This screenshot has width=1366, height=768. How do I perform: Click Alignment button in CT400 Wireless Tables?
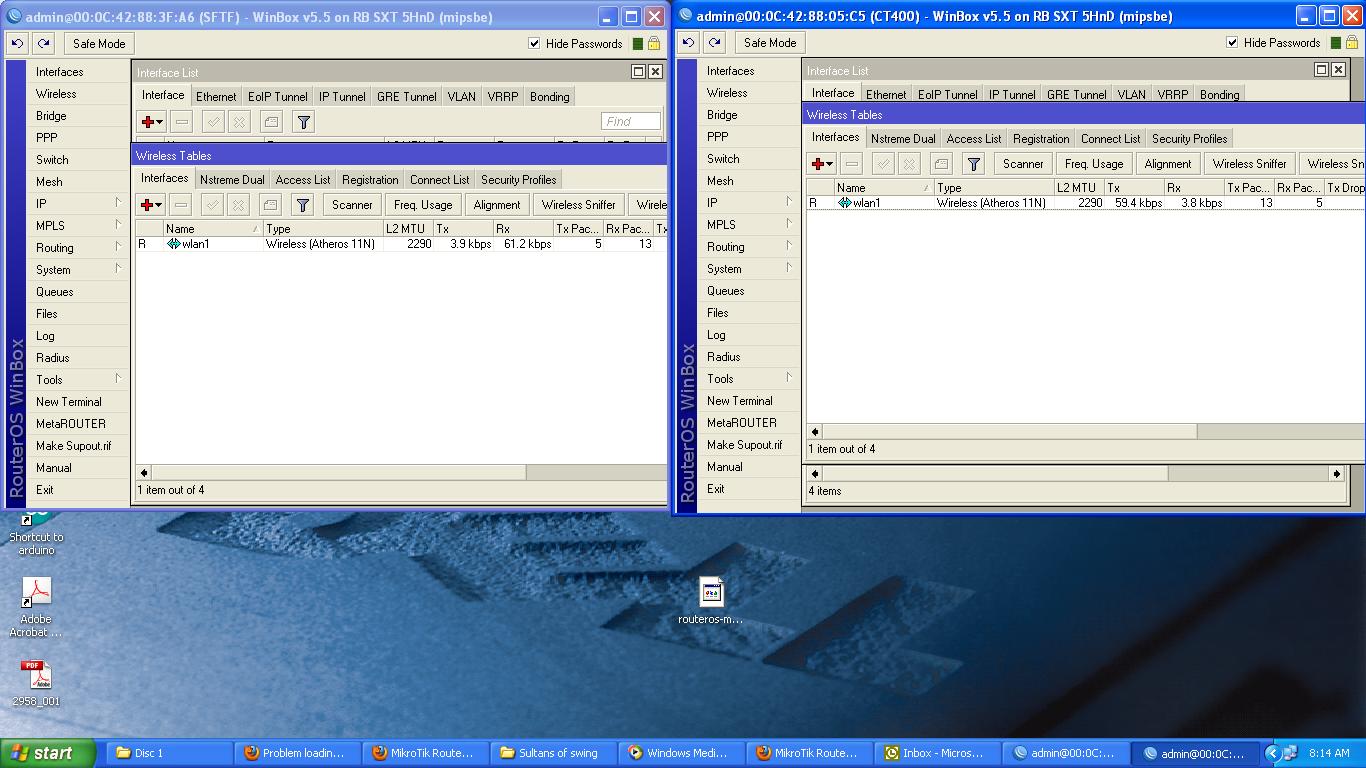[x=1168, y=164]
